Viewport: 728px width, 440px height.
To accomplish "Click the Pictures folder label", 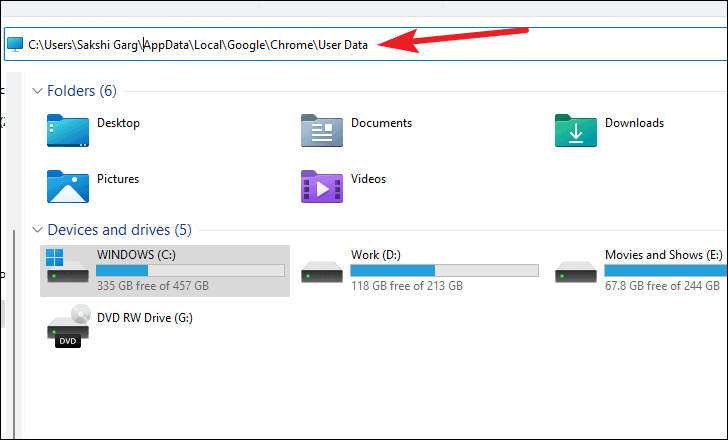I will [x=118, y=179].
